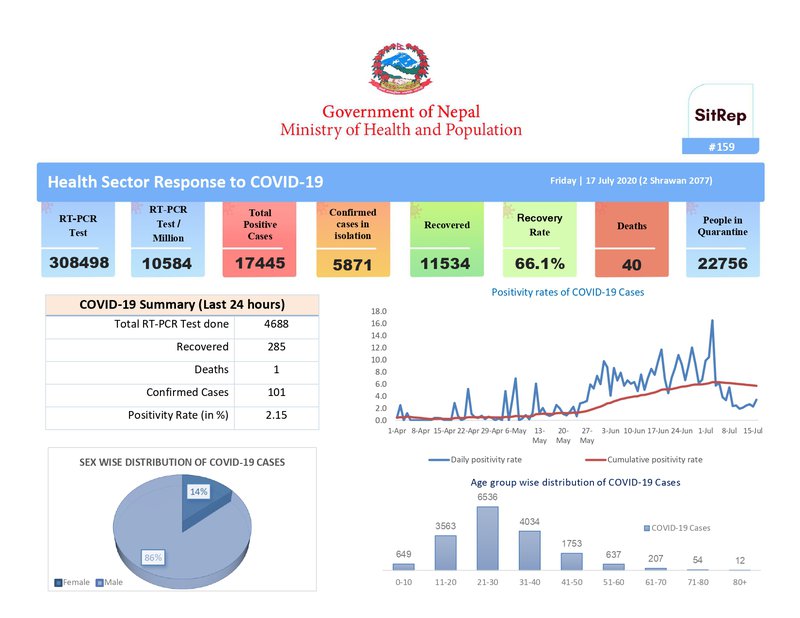The height and width of the screenshot is (618, 800).
Task: Click the Positivity Rate (in %) row label
Action: click(x=178, y=415)
